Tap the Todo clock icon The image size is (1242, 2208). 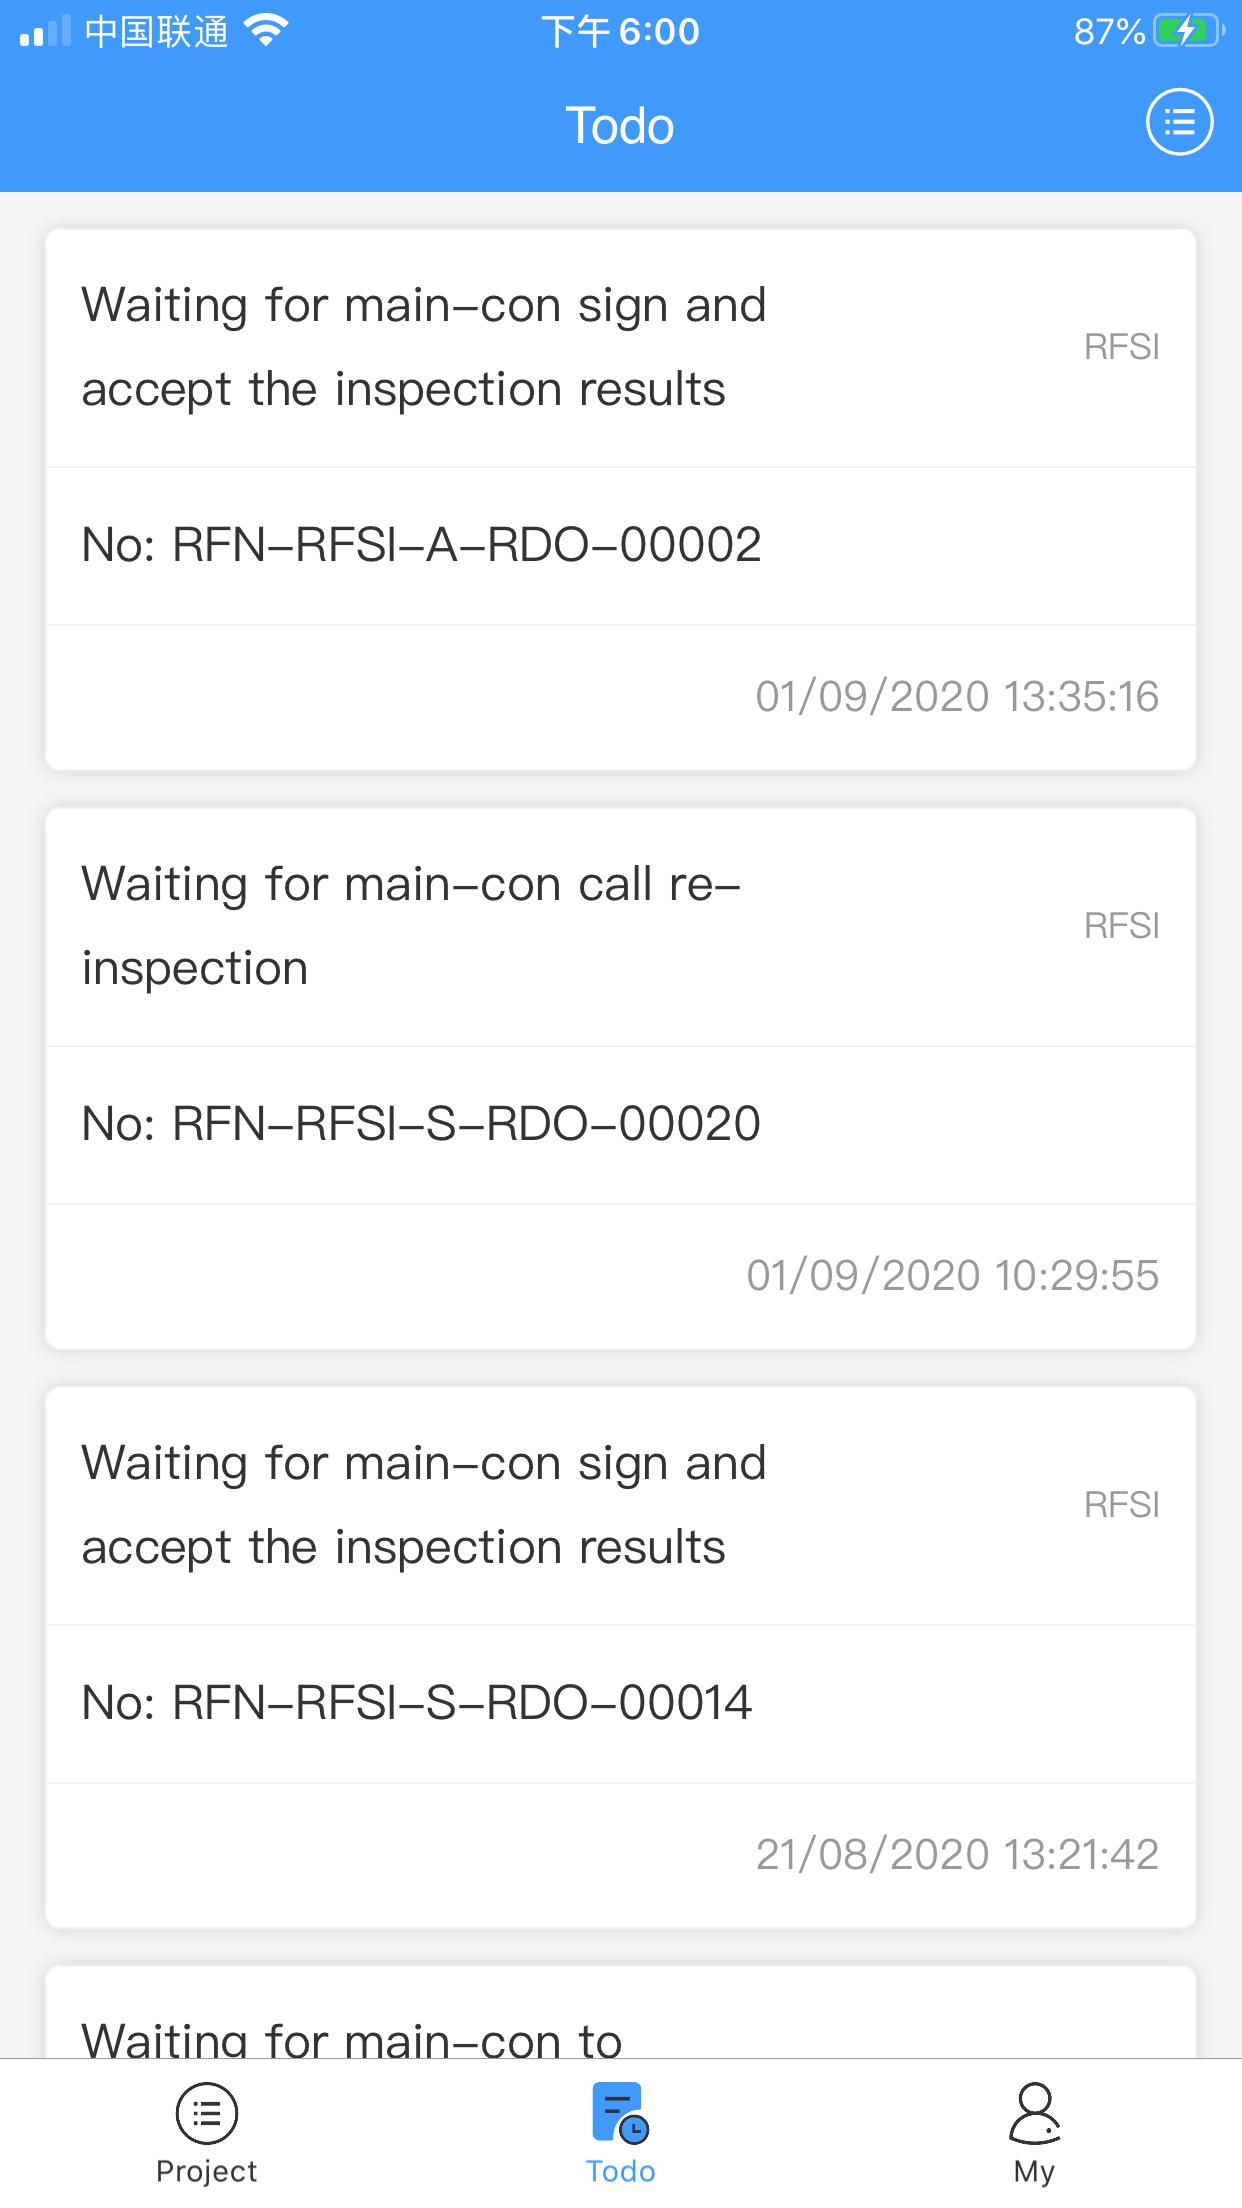click(620, 2113)
